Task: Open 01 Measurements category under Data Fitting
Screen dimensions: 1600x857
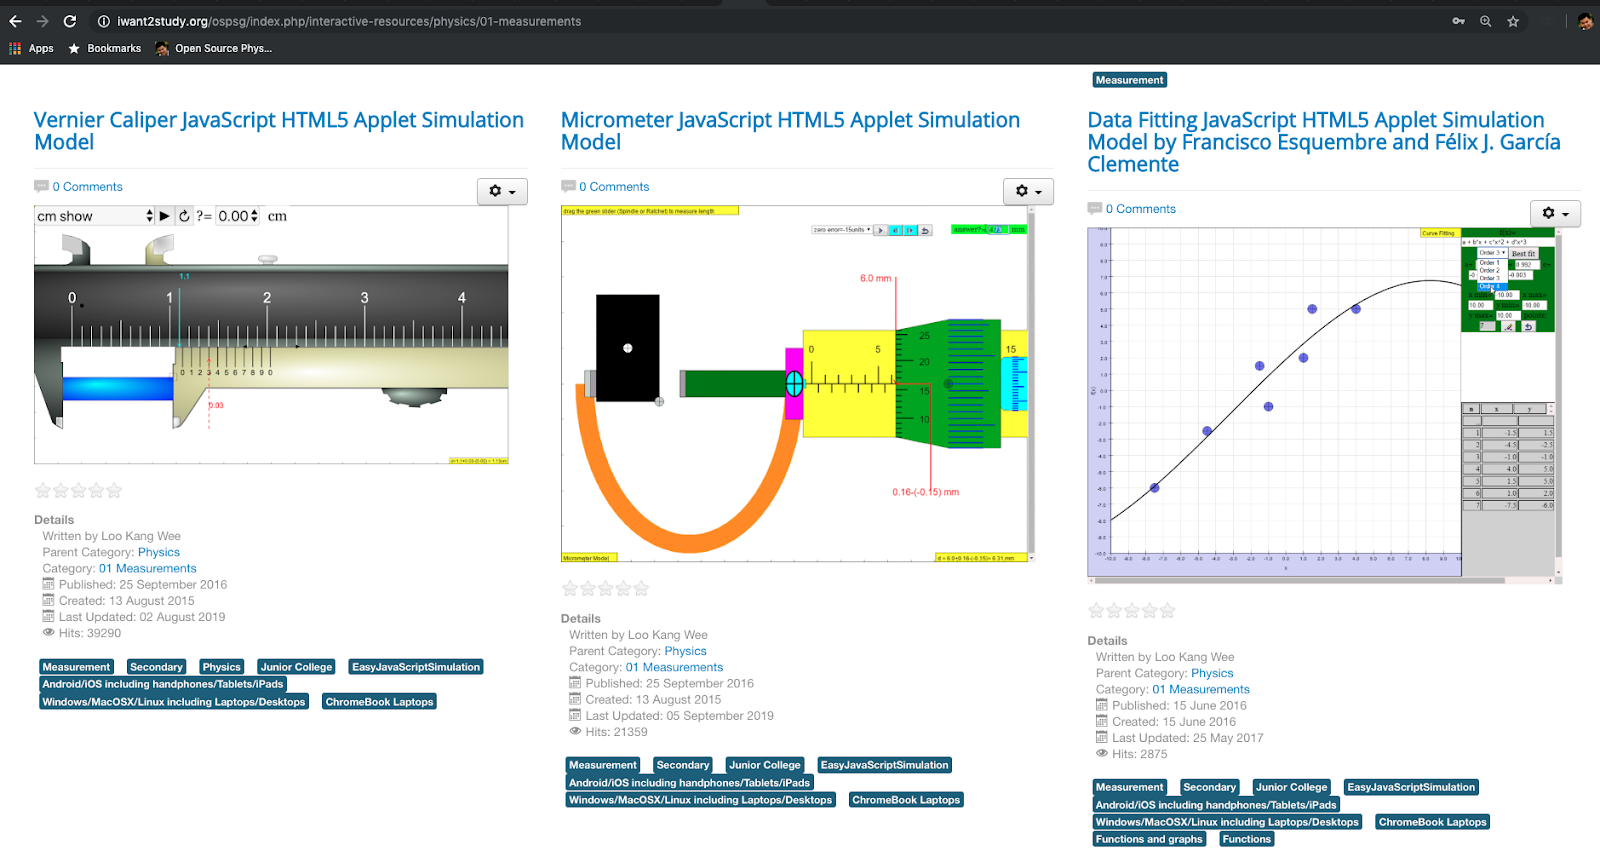Action: click(x=1201, y=689)
